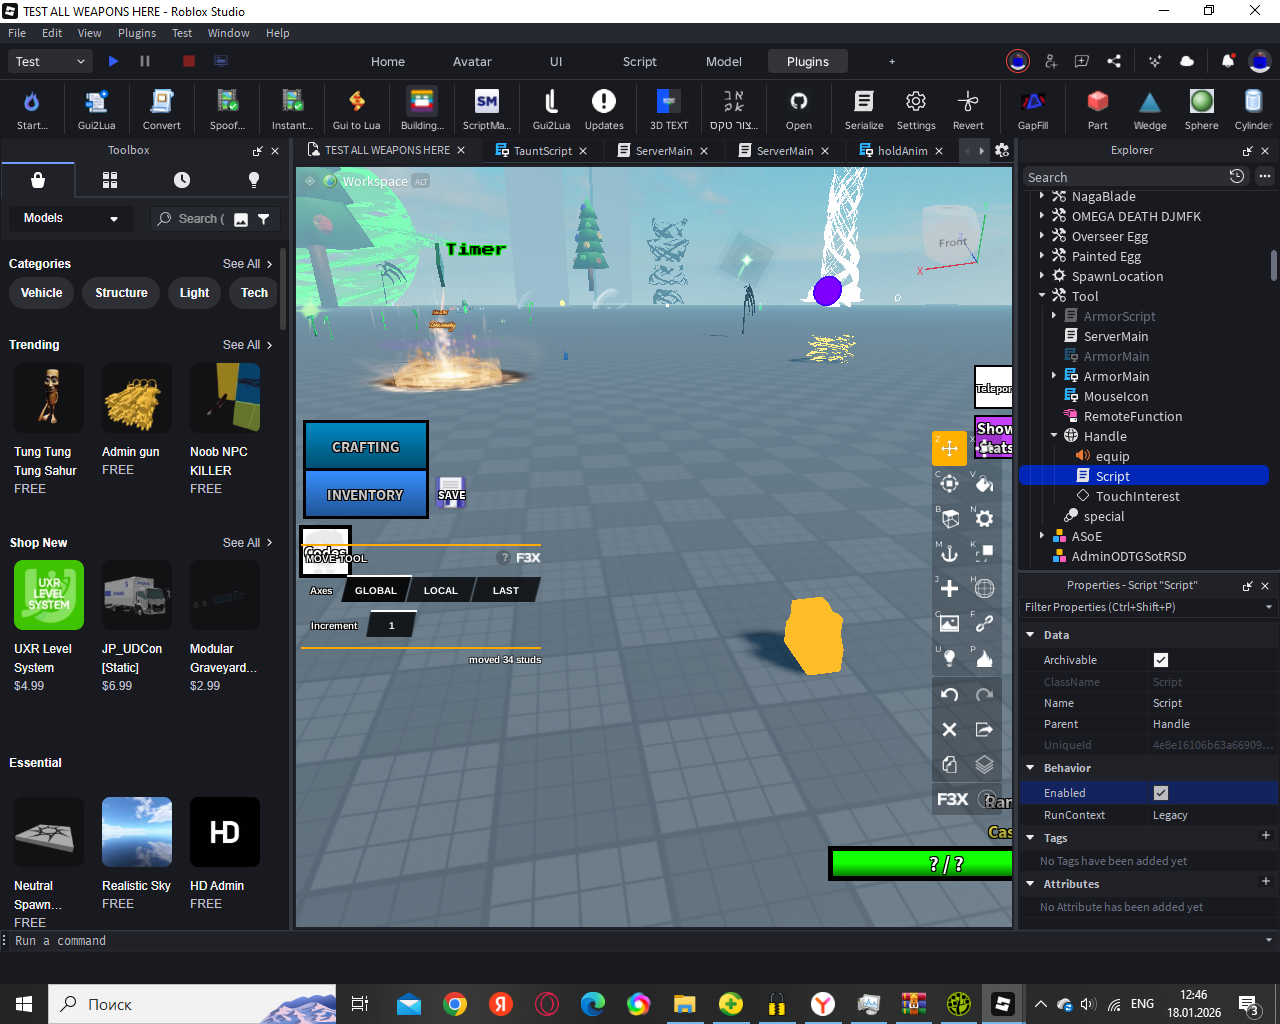The image size is (1280, 1024).
Task: Collapse the Tool item in Explorer
Action: click(x=1042, y=296)
